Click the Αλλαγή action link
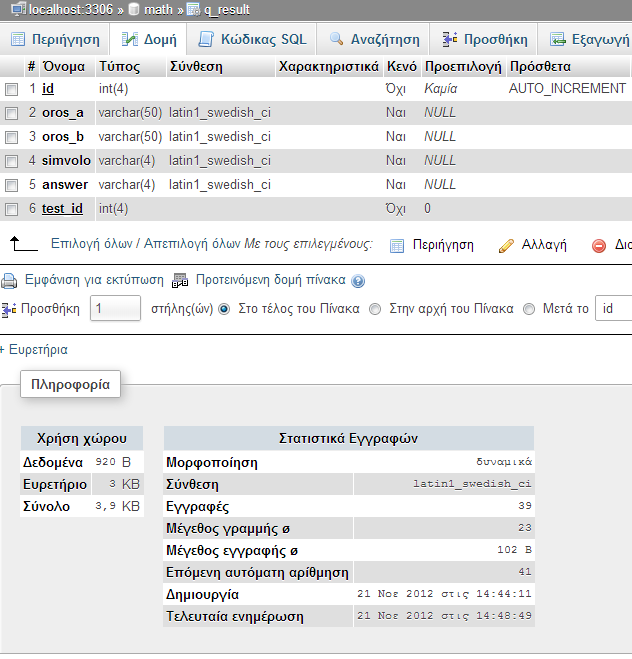Screen dimensions: 632x659 point(544,245)
